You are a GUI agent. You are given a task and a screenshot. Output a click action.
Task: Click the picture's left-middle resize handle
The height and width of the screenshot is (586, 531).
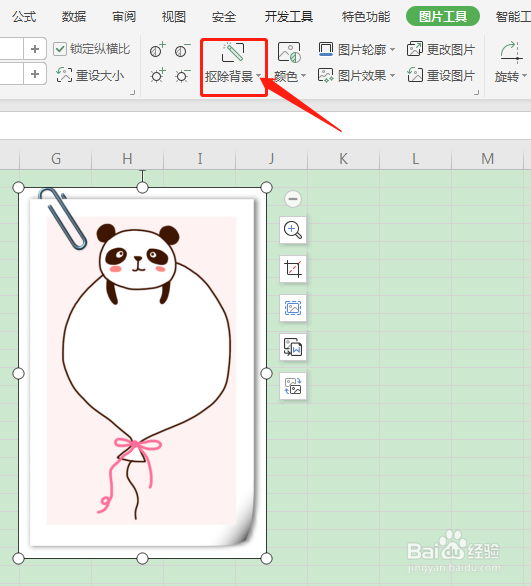click(18, 373)
